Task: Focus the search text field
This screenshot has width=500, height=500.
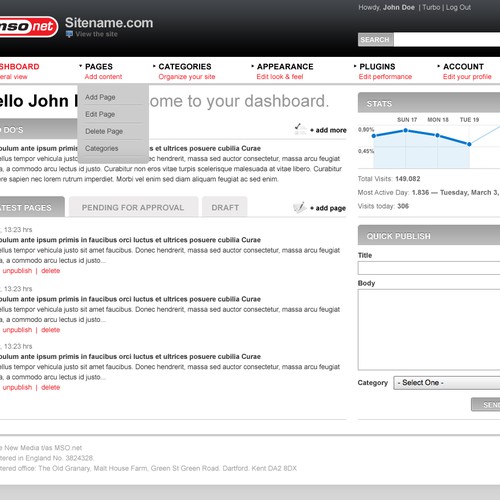Action: point(447,40)
